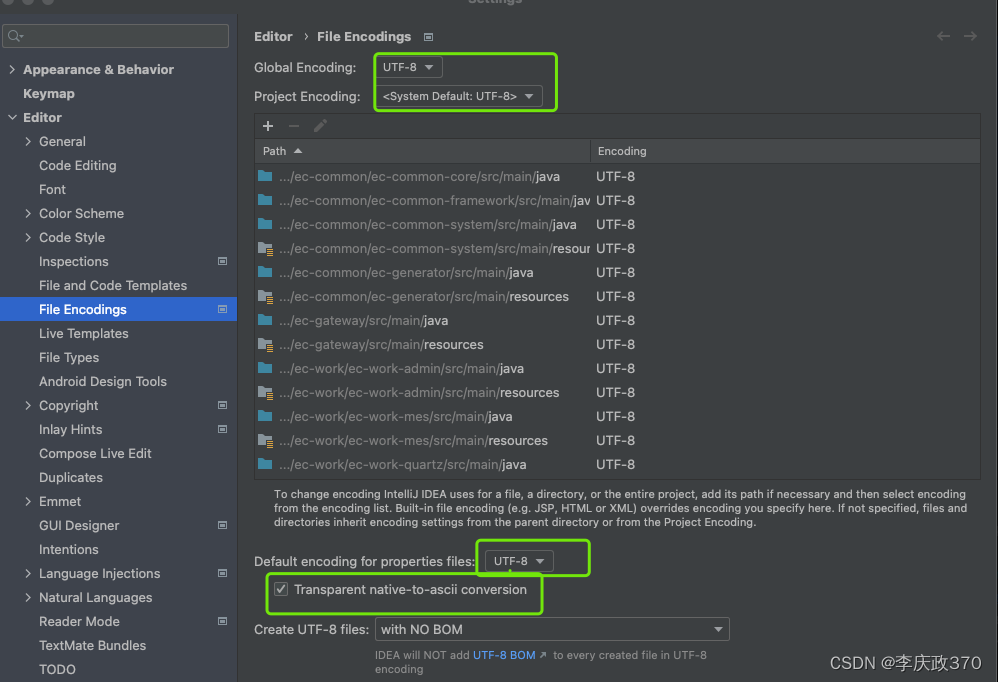Expand the Code Style node
Image resolution: width=998 pixels, height=682 pixels.
28,237
